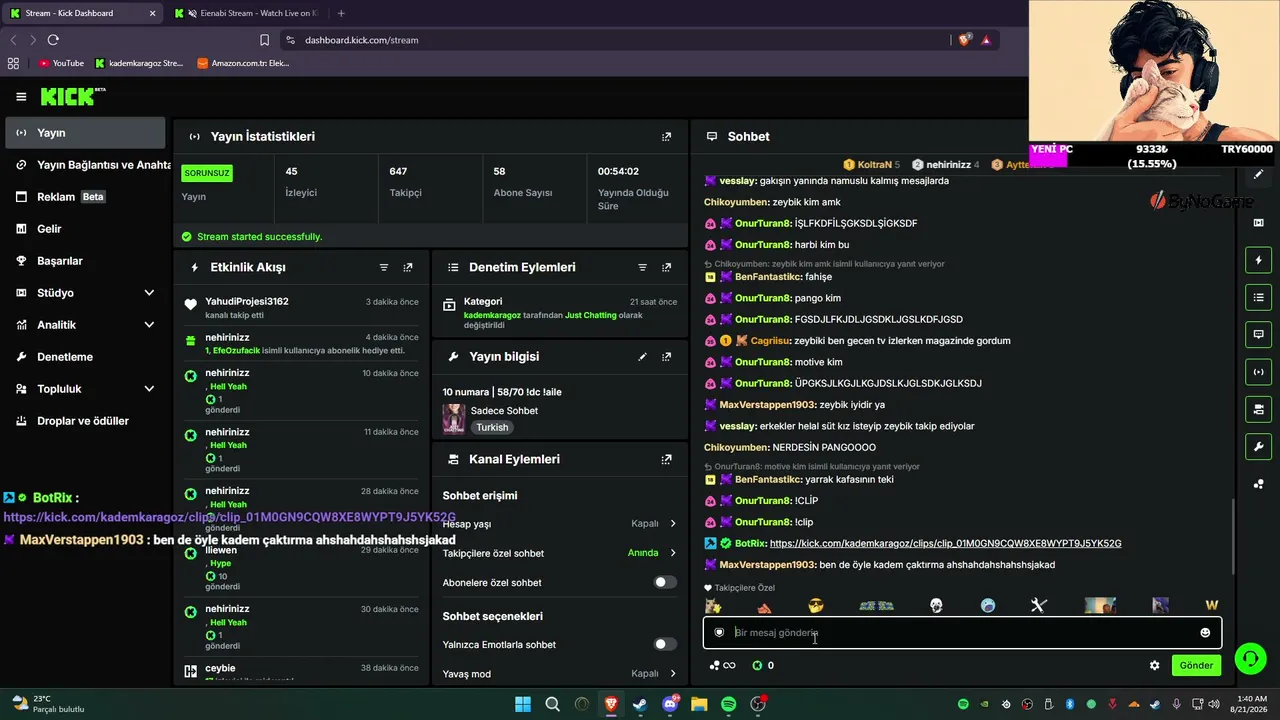
Task: Pop out the Yayın bilgisi panel
Action: point(667,357)
